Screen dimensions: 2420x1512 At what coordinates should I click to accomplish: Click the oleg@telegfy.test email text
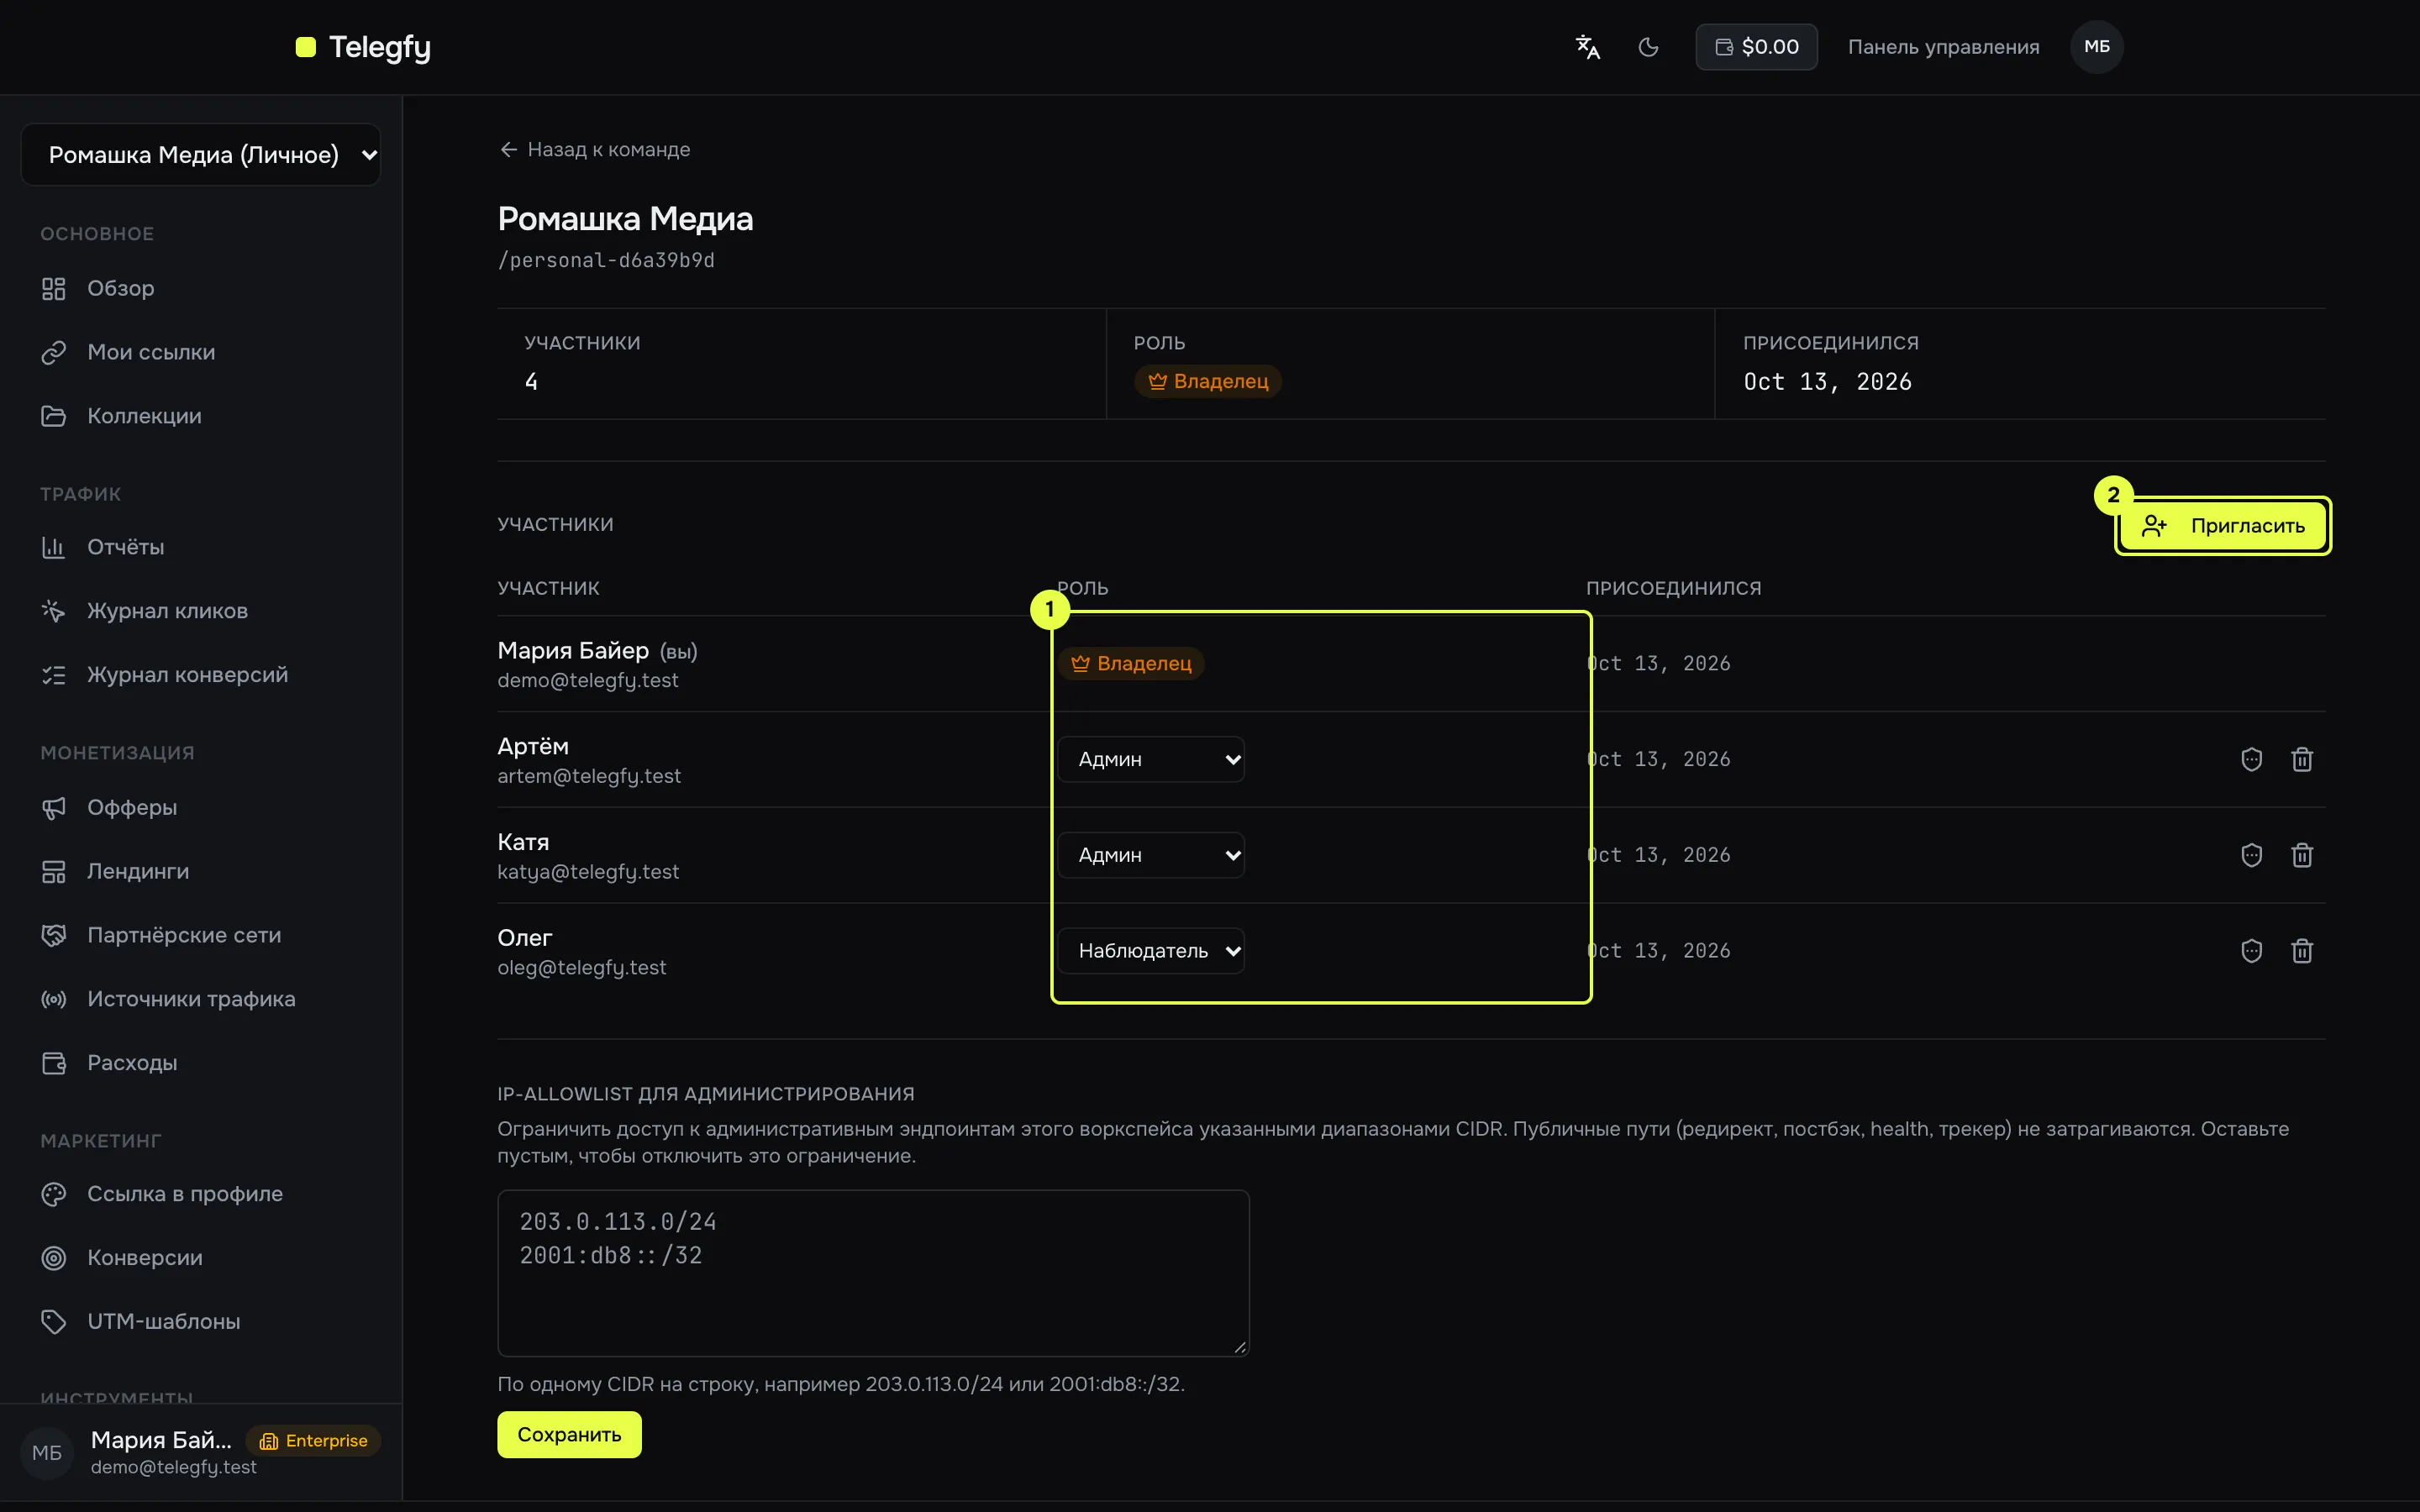(x=582, y=968)
